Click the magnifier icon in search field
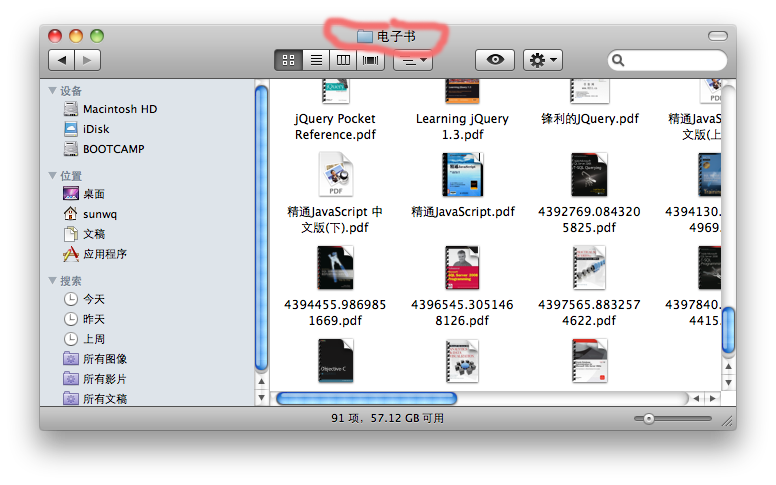Screen dimensions: 776x485 618,60
